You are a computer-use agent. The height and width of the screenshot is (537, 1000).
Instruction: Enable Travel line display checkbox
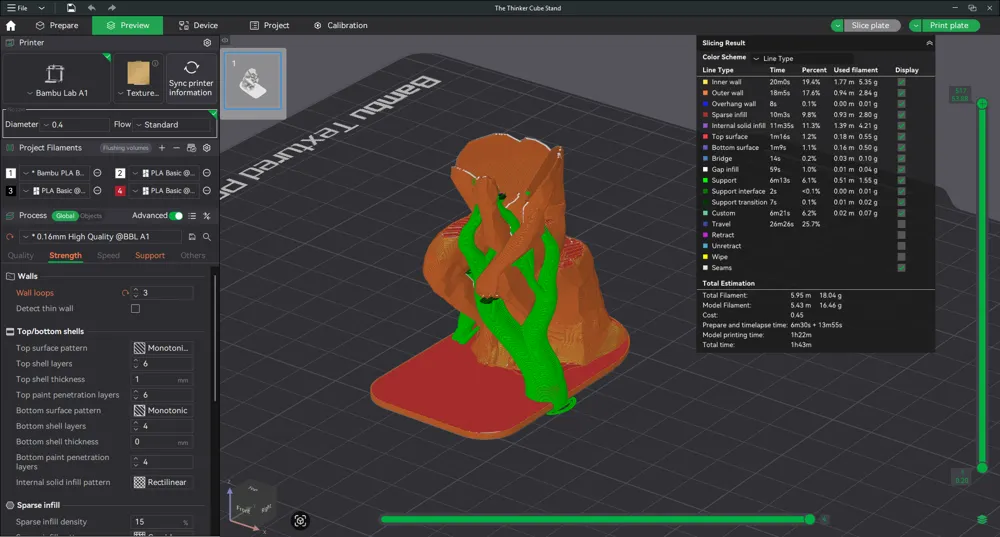(x=901, y=224)
